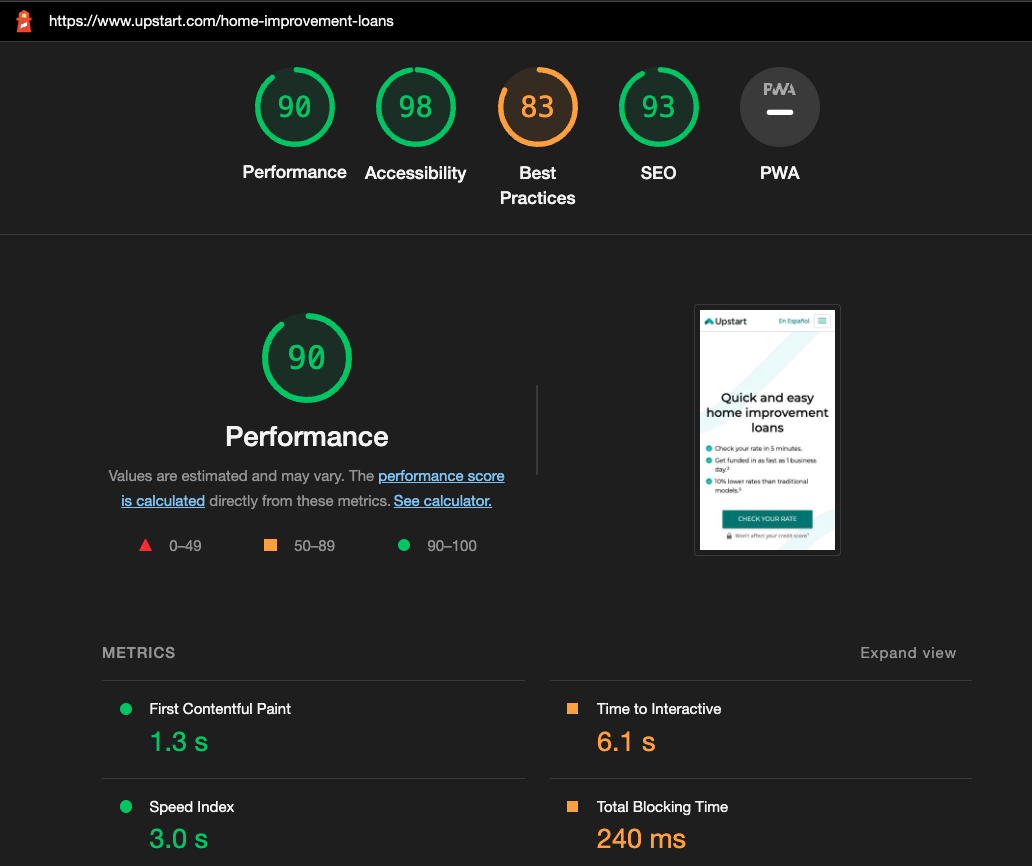Viewport: 1032px width, 866px height.
Task: Click the 1.3 s metric value
Action: point(178,742)
